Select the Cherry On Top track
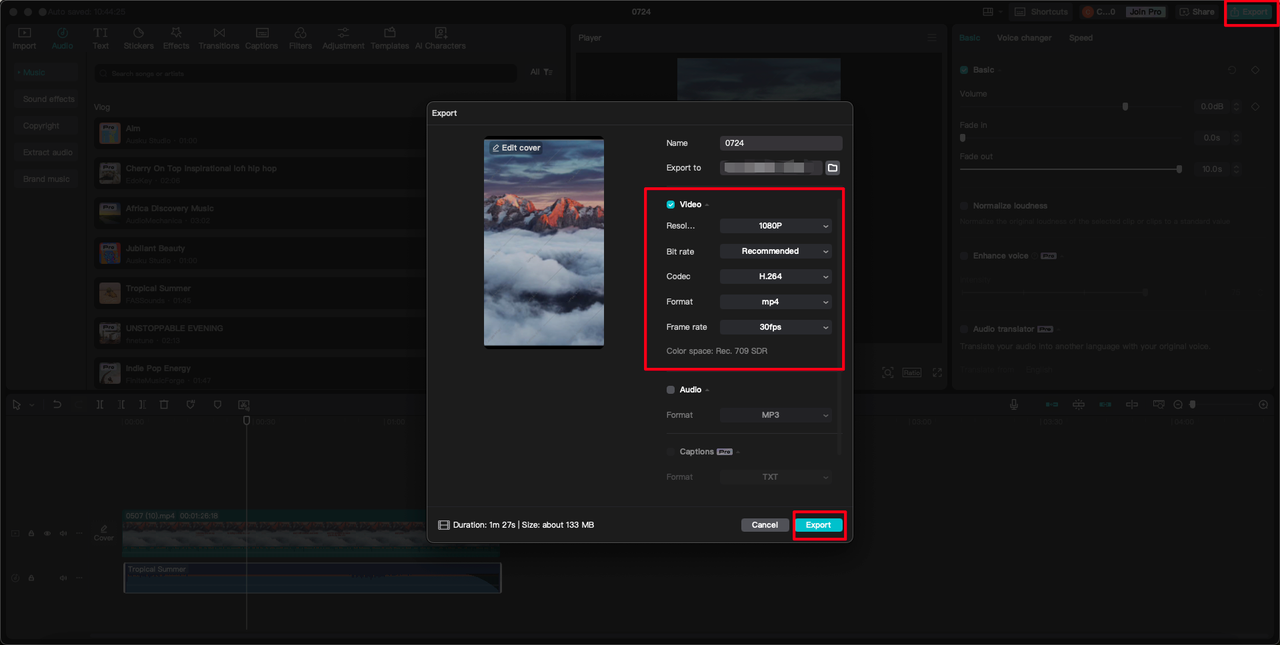Viewport: 1280px width, 645px height. click(x=262, y=174)
